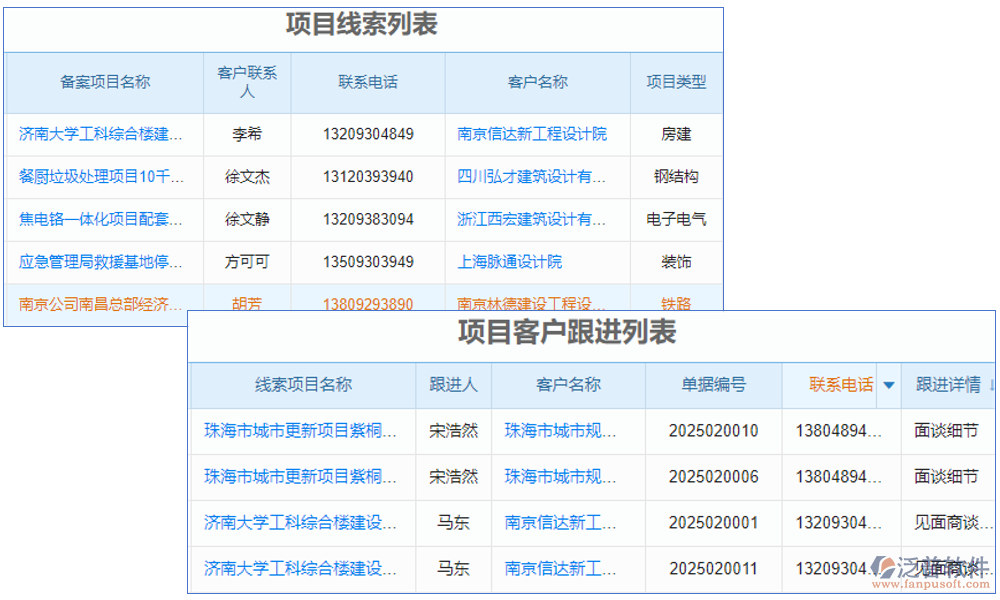
Task: Open the 南京信达新工程设计院 customer link
Action: pos(534,134)
